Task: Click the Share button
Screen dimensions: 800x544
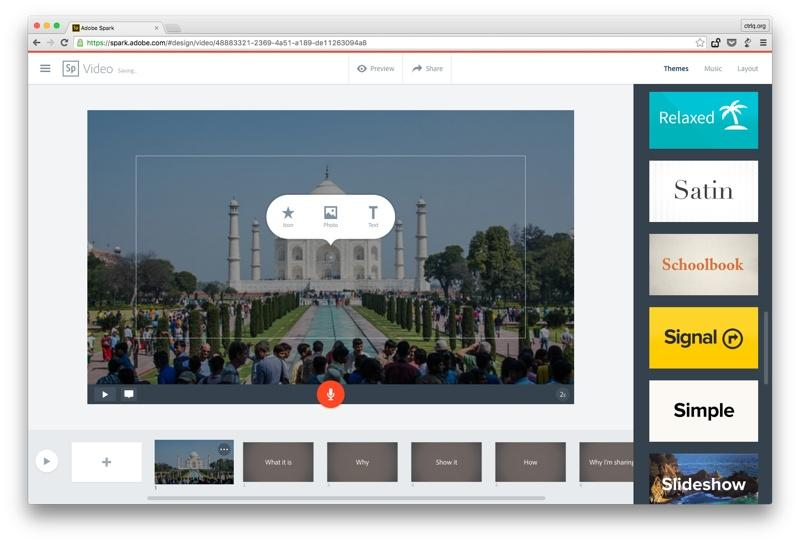Action: [428, 68]
